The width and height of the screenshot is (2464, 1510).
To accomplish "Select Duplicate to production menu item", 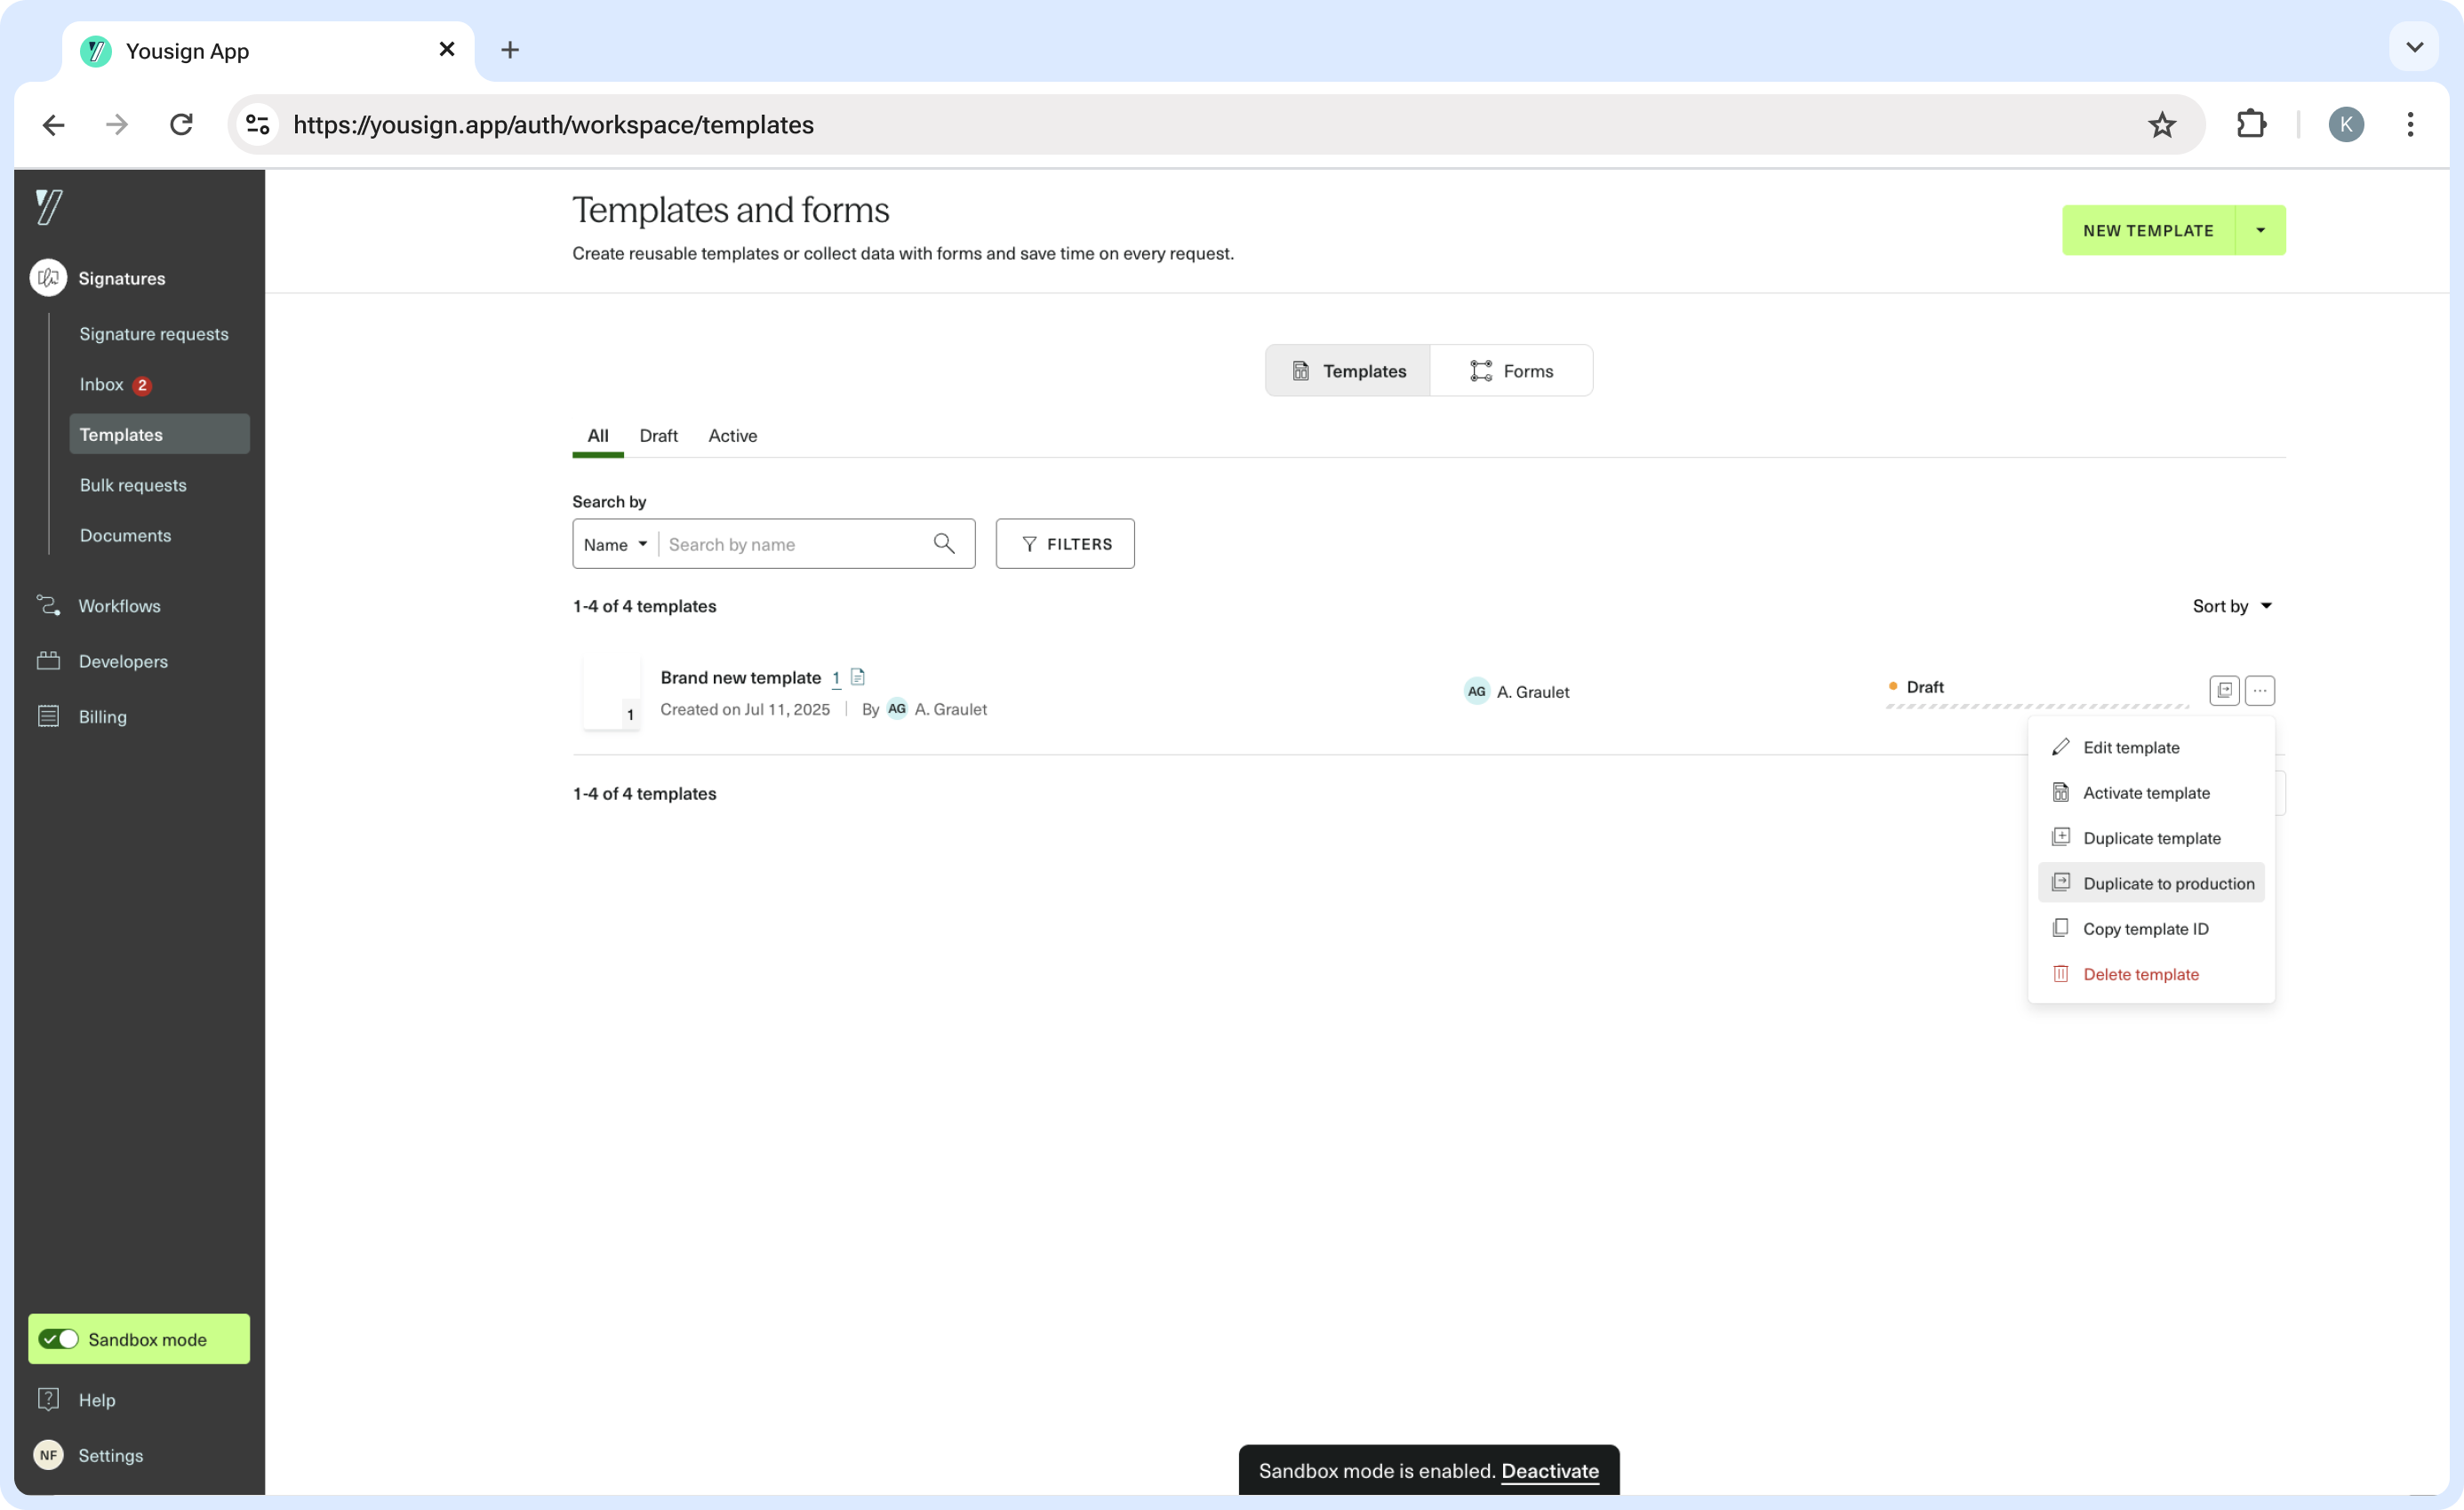I will [x=2167, y=883].
